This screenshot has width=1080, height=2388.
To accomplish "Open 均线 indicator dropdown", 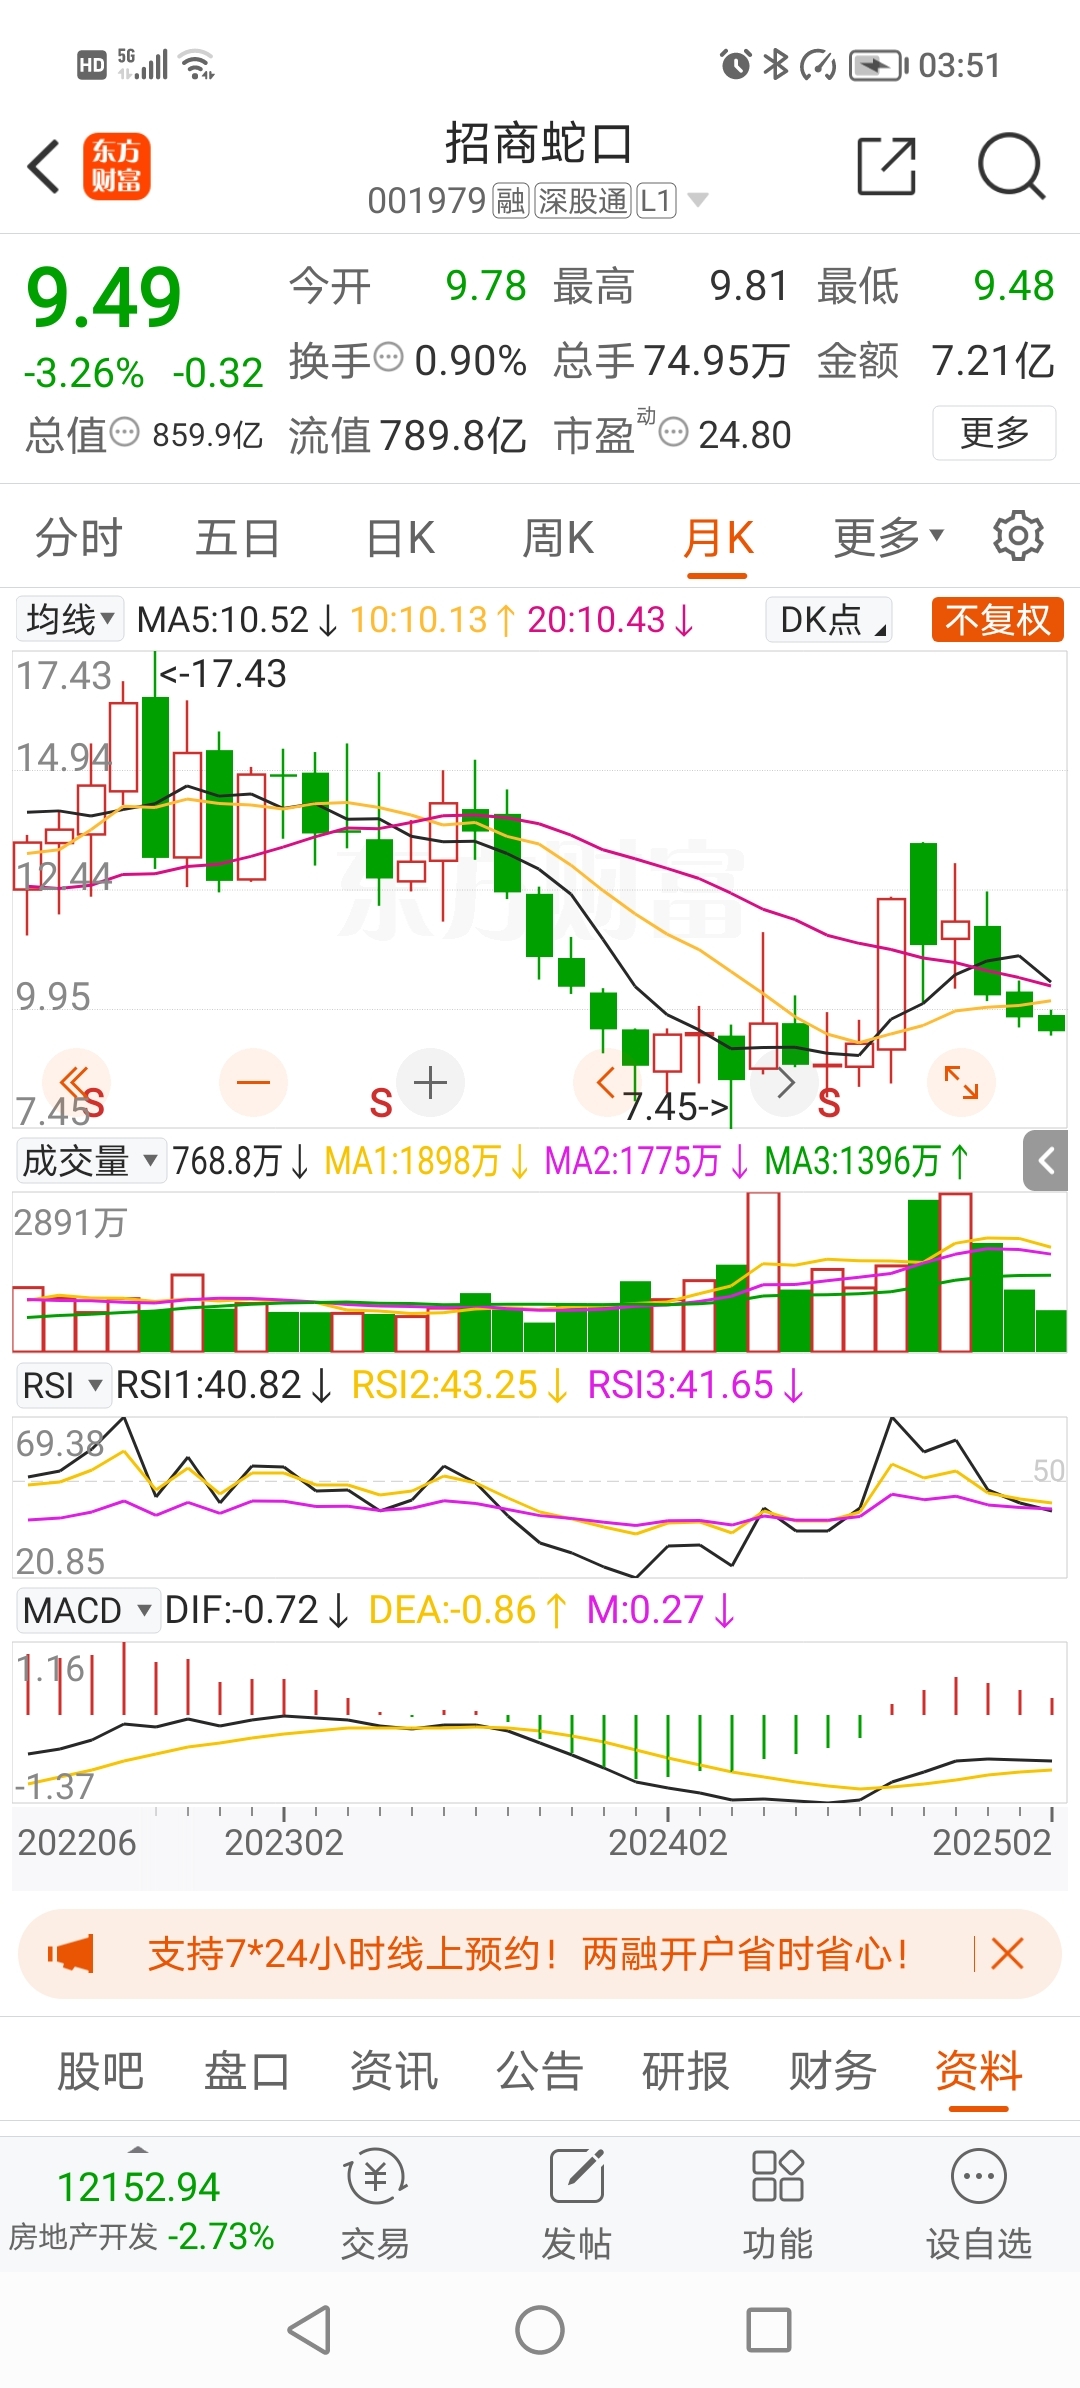I will 69,619.
